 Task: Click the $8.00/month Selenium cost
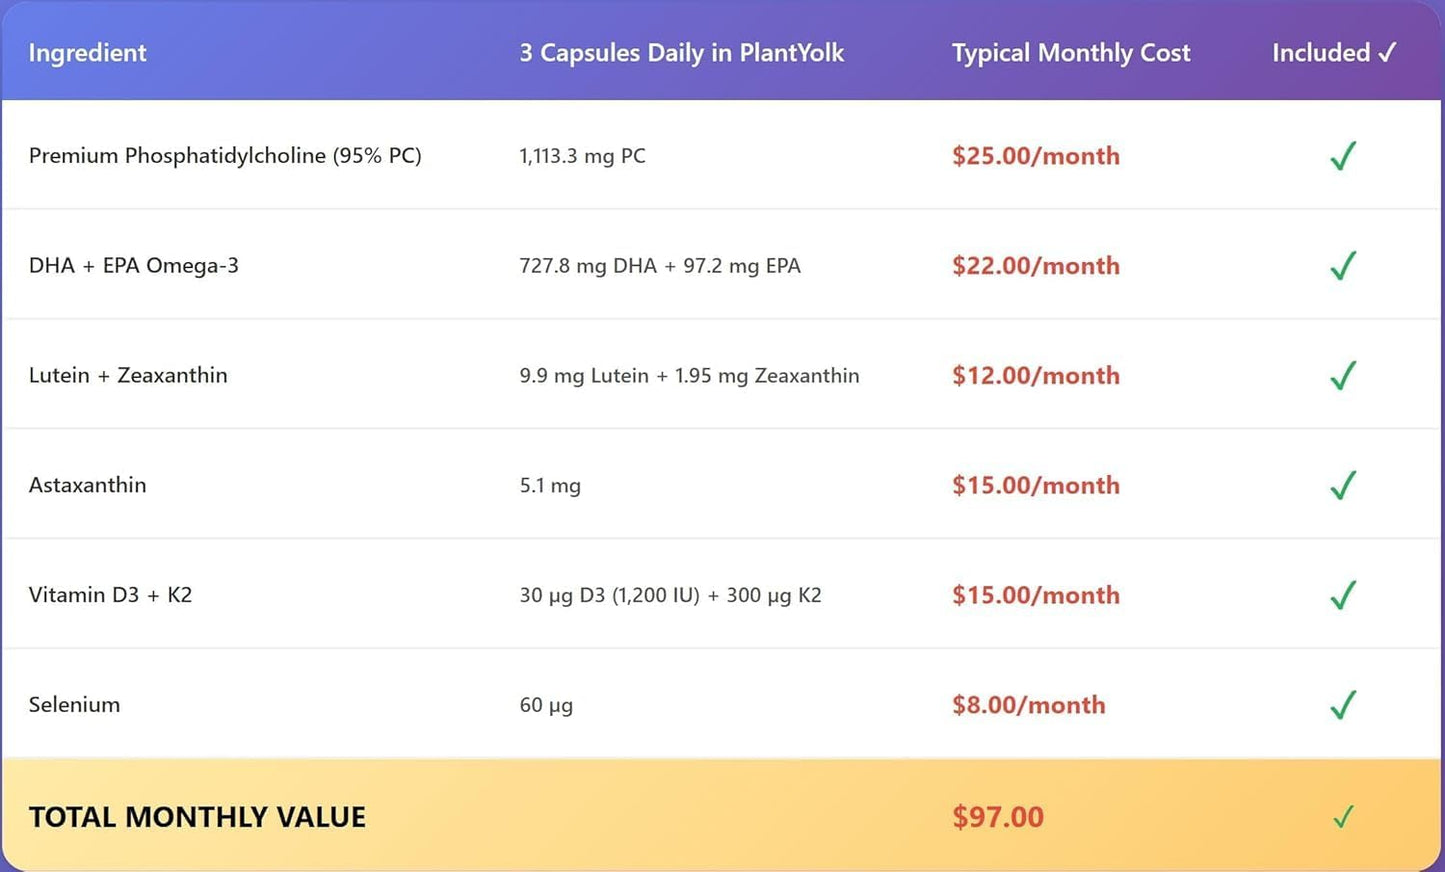tap(1028, 705)
